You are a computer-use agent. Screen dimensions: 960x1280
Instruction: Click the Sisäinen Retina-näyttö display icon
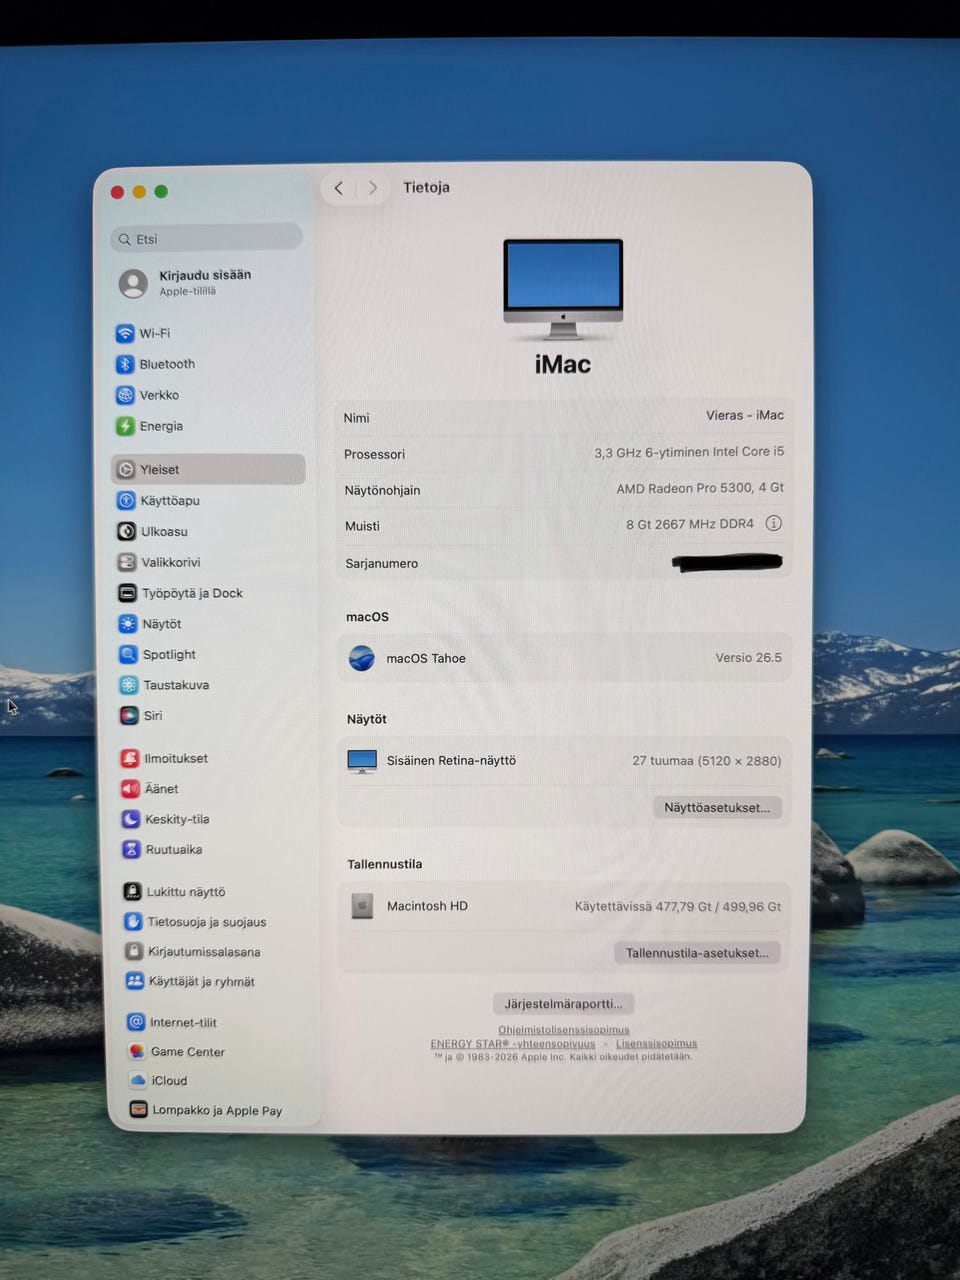[362, 761]
